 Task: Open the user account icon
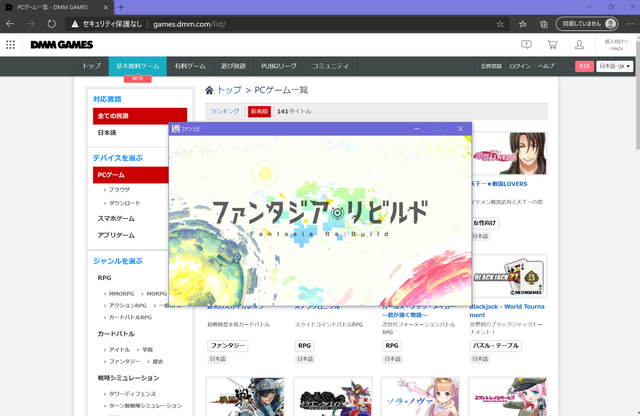coord(579,44)
